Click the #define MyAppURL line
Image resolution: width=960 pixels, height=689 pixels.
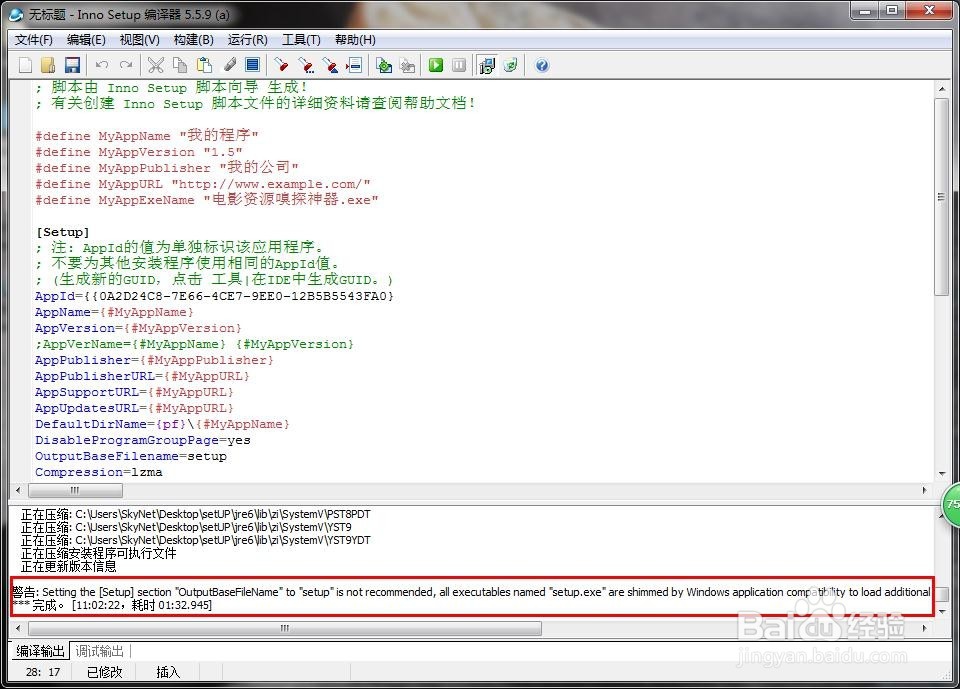[203, 184]
